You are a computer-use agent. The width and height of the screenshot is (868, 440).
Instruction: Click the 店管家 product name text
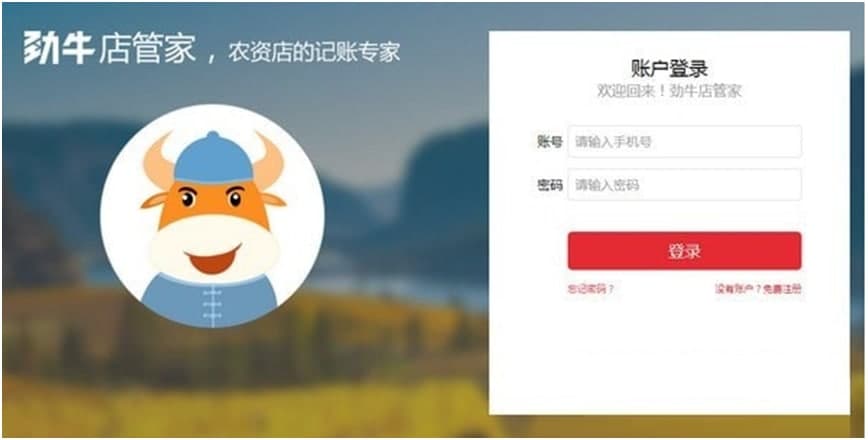tap(147, 48)
